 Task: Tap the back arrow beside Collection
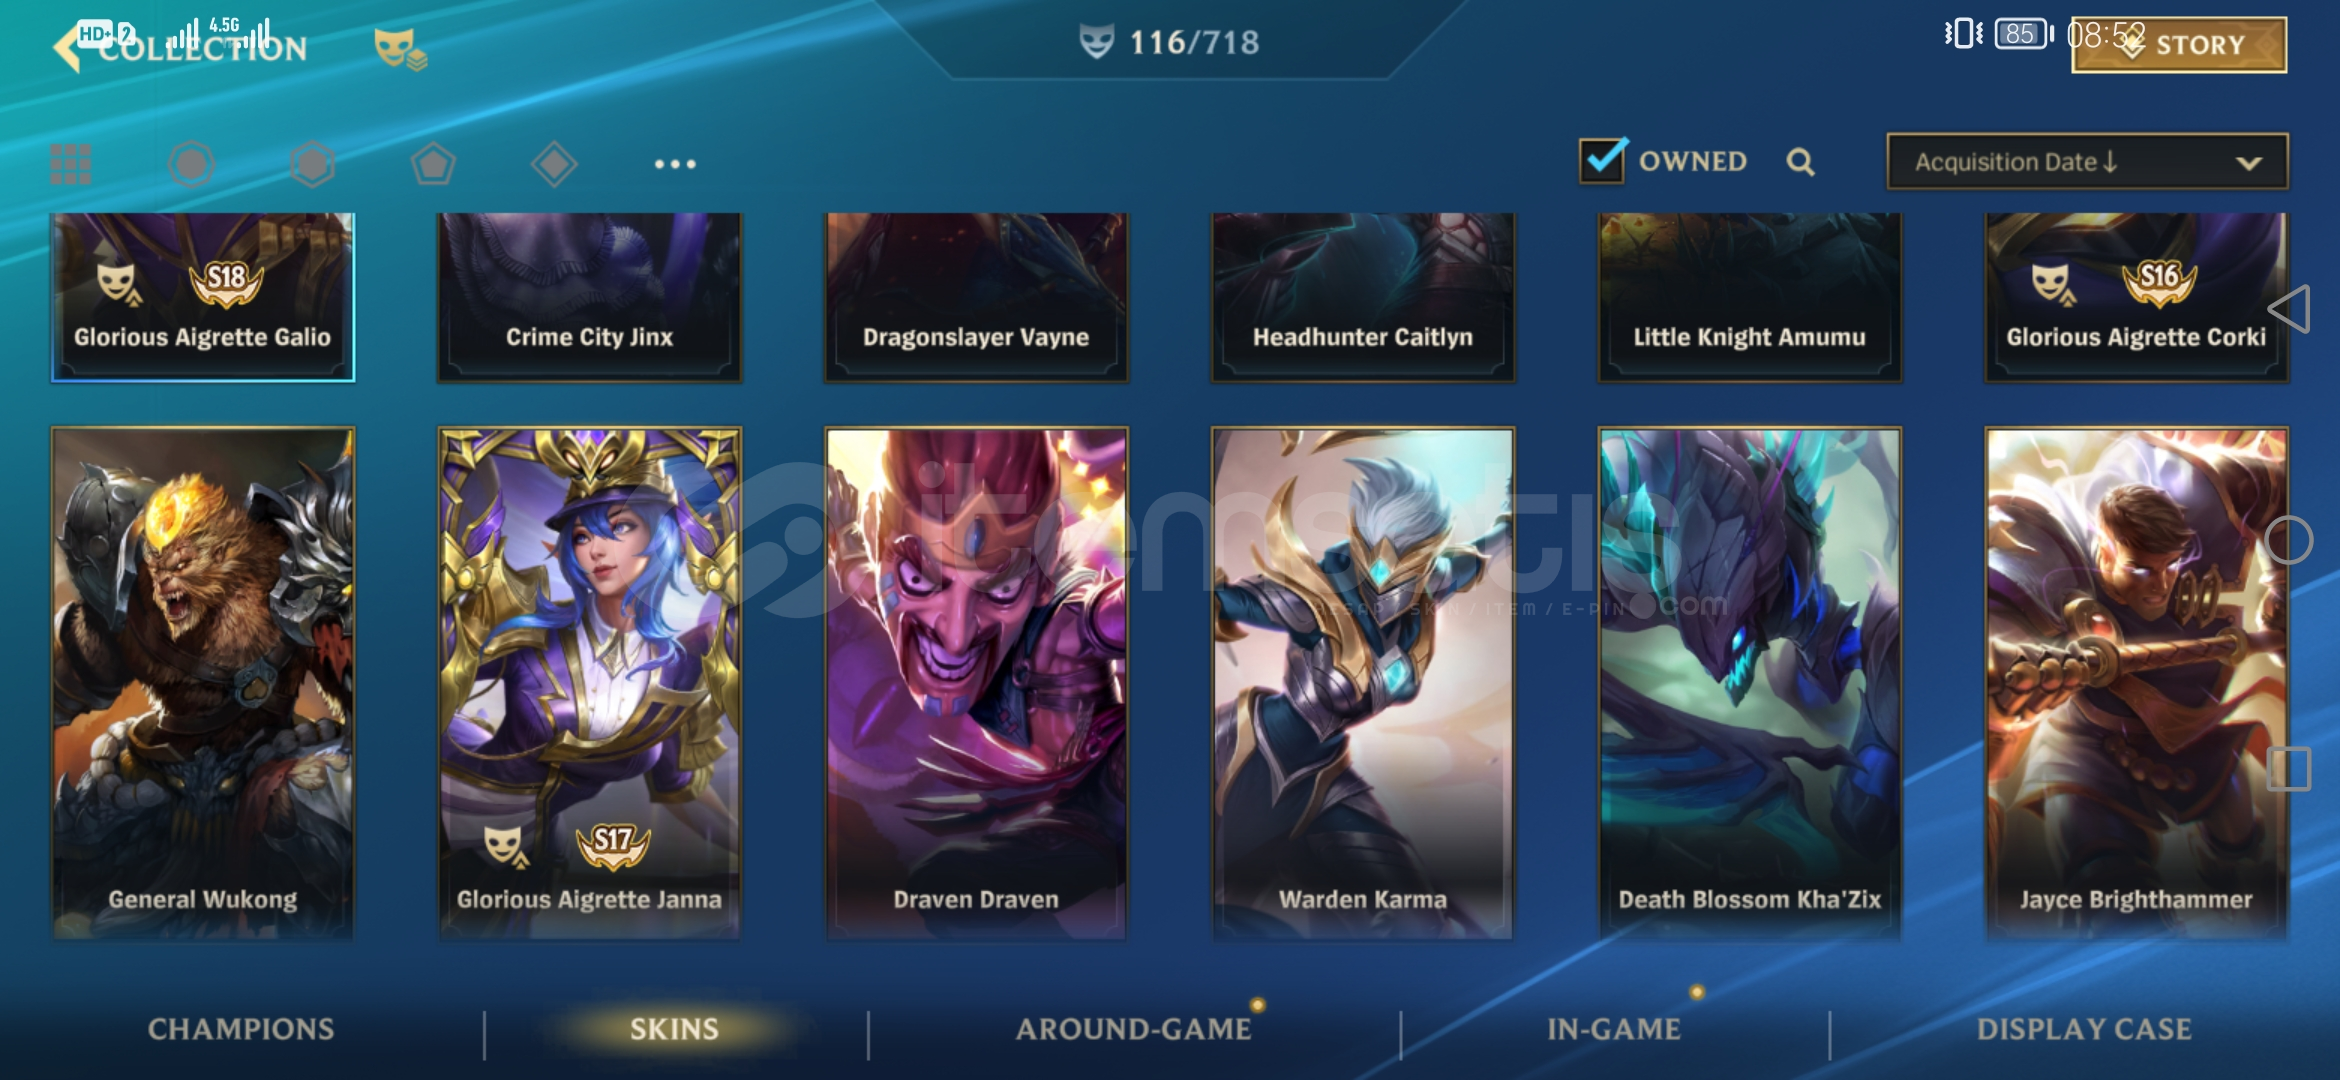[67, 46]
